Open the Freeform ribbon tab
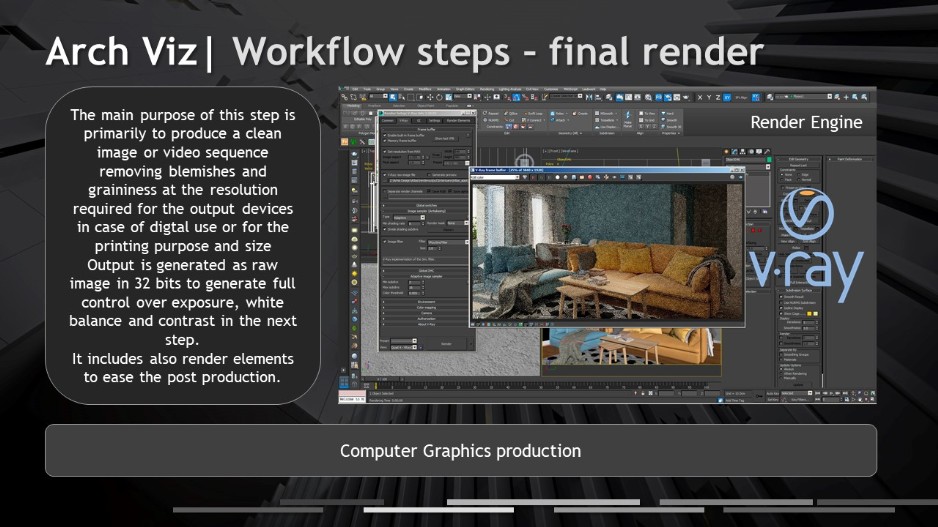Viewport: 938px width, 527px height. (374, 106)
